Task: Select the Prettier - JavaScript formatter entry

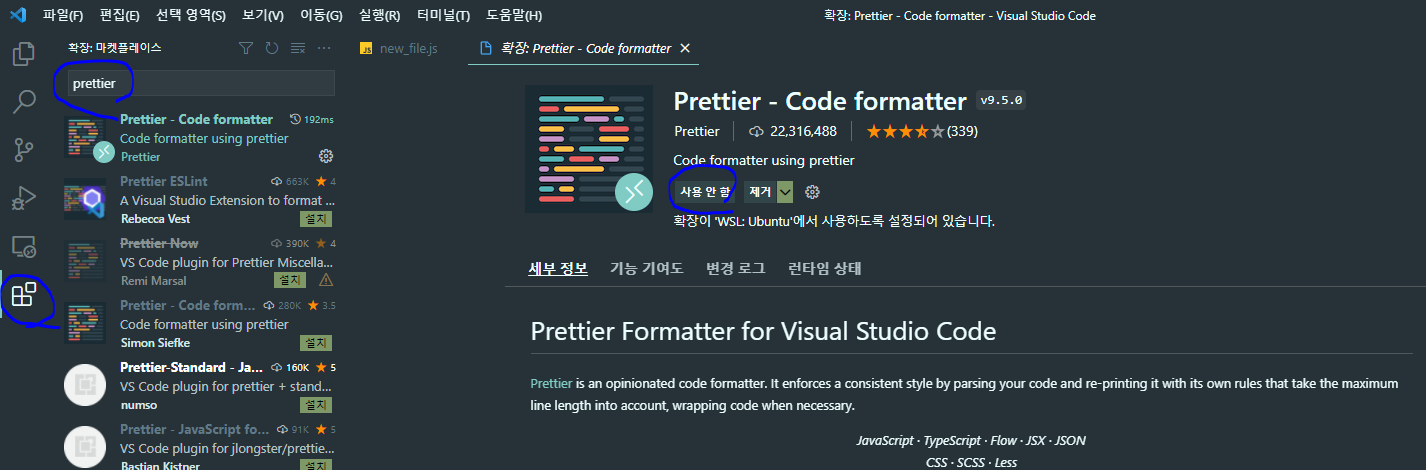Action: point(198,443)
